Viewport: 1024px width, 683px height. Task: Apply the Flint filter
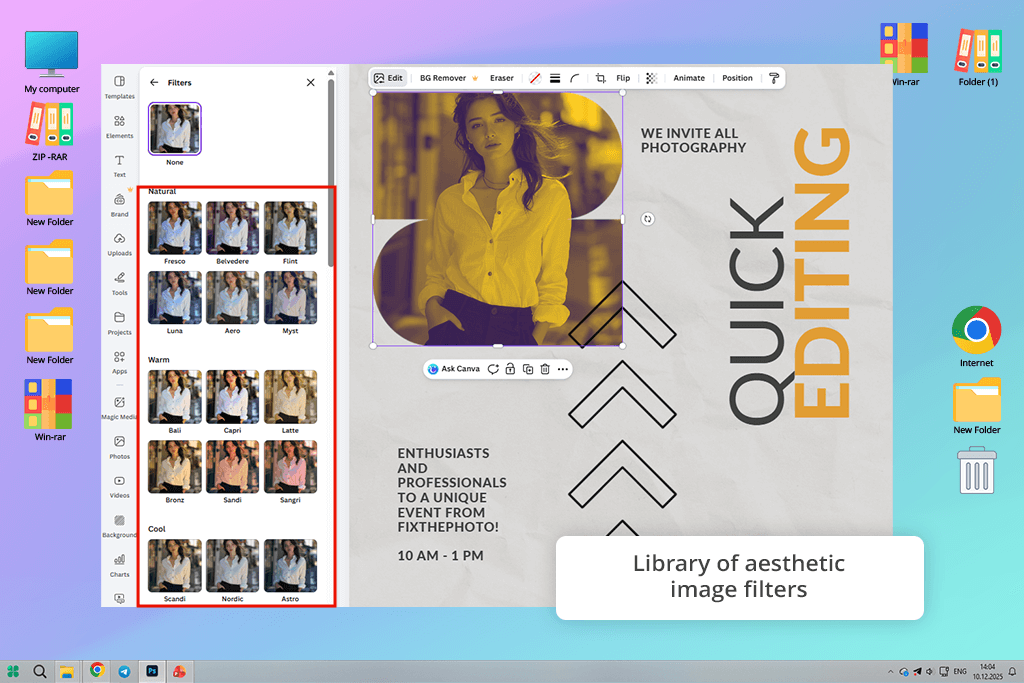click(x=290, y=228)
